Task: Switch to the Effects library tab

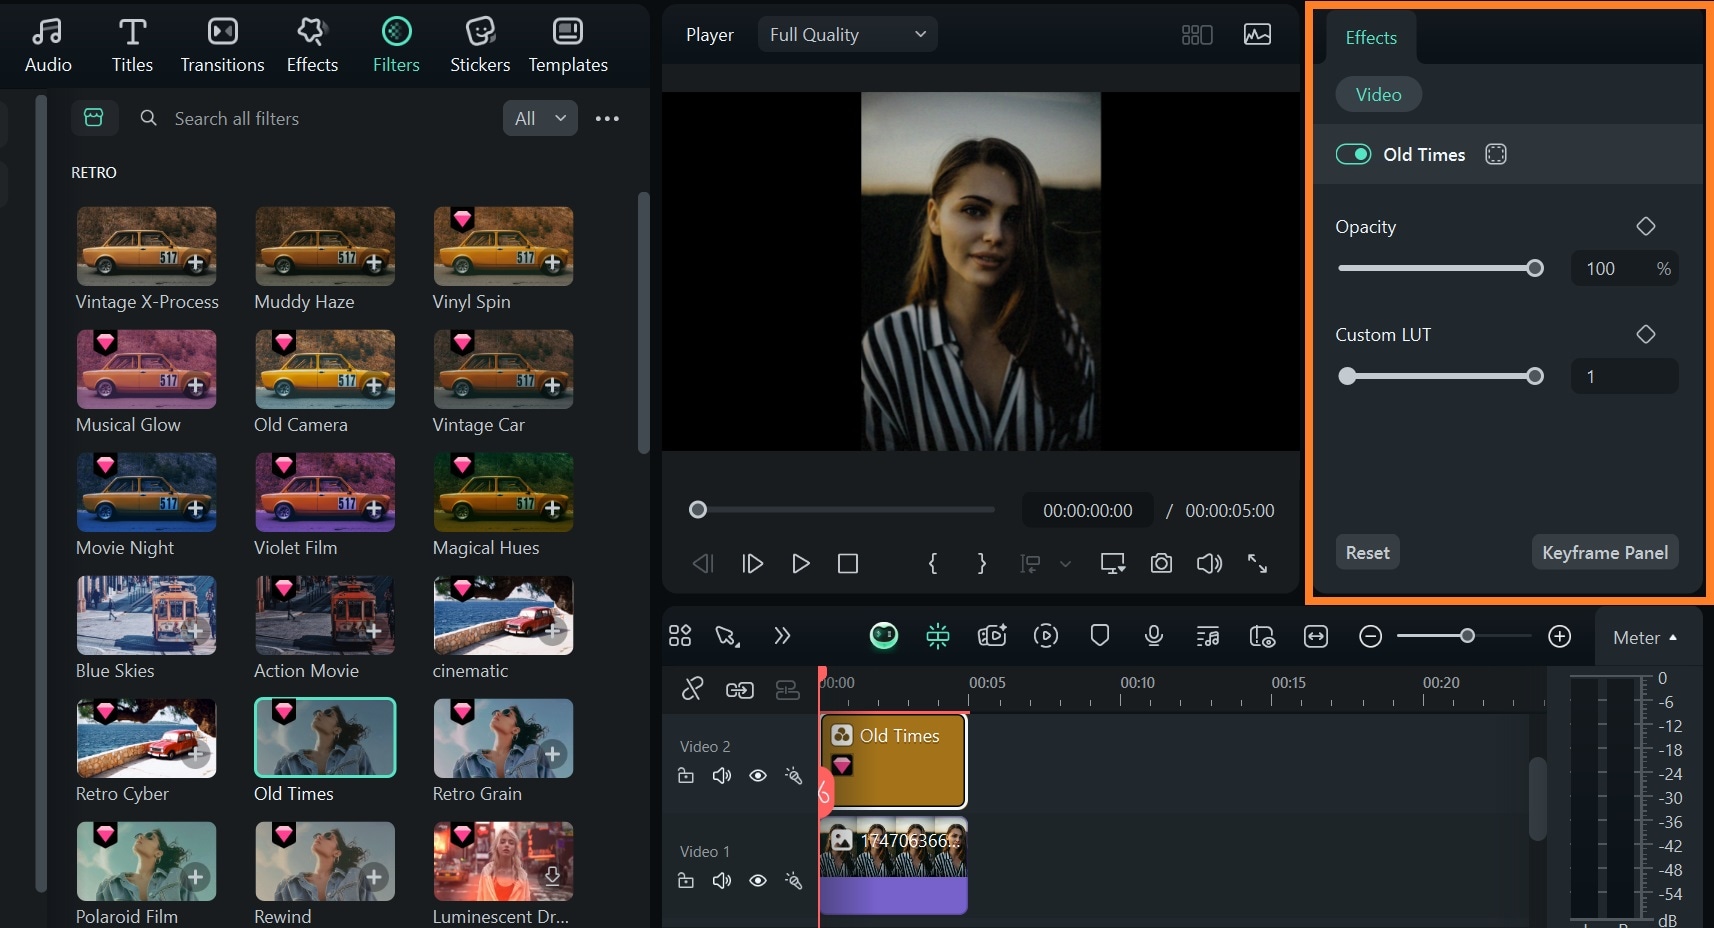Action: (312, 46)
